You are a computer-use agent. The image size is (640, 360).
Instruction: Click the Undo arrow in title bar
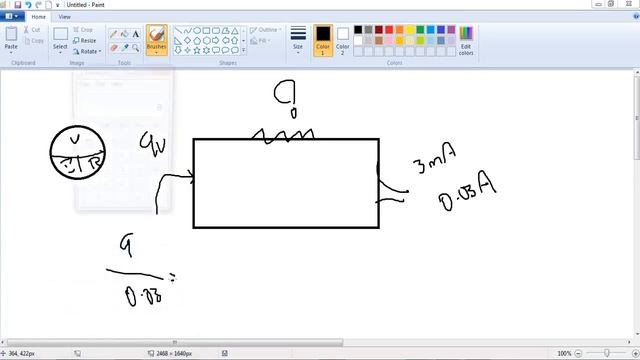28,5
